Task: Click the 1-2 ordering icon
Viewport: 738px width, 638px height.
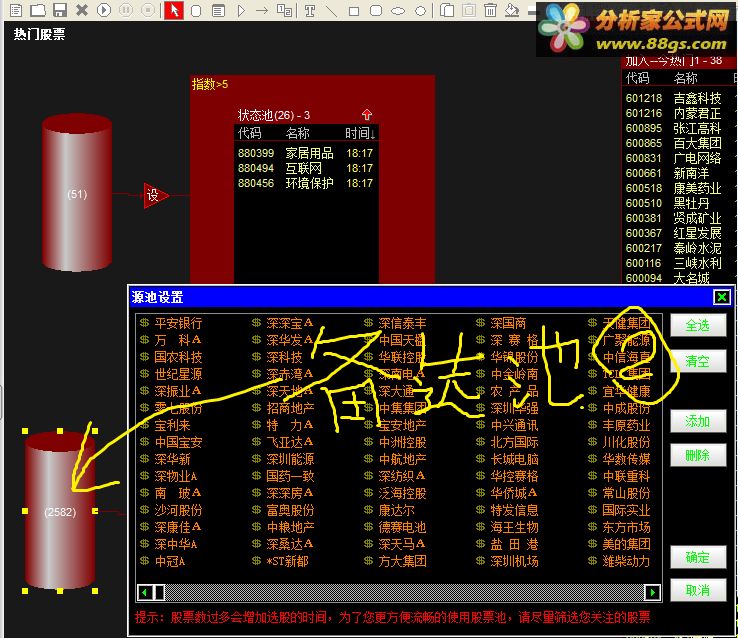Action: [284, 10]
